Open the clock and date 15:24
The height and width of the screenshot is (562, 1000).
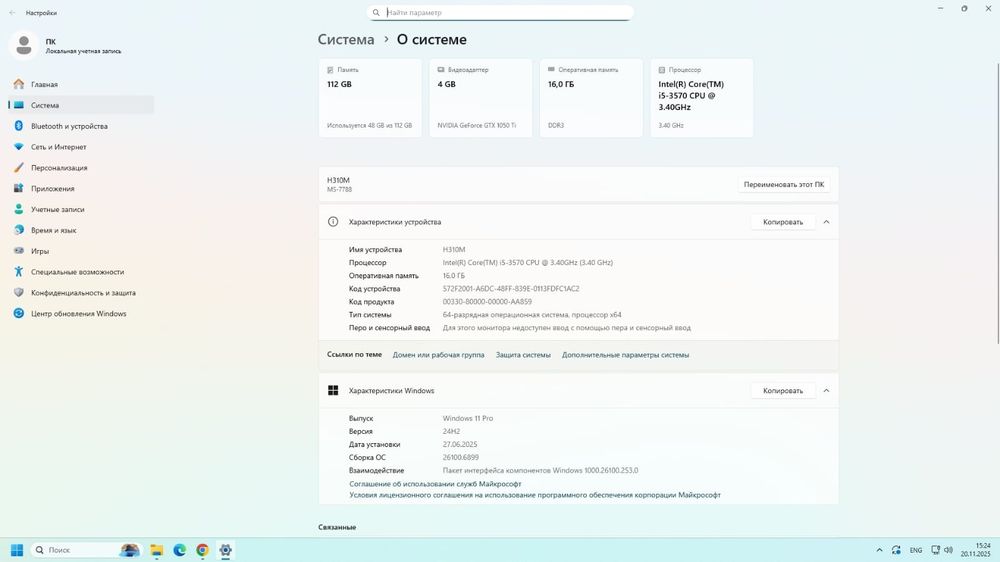click(976, 550)
